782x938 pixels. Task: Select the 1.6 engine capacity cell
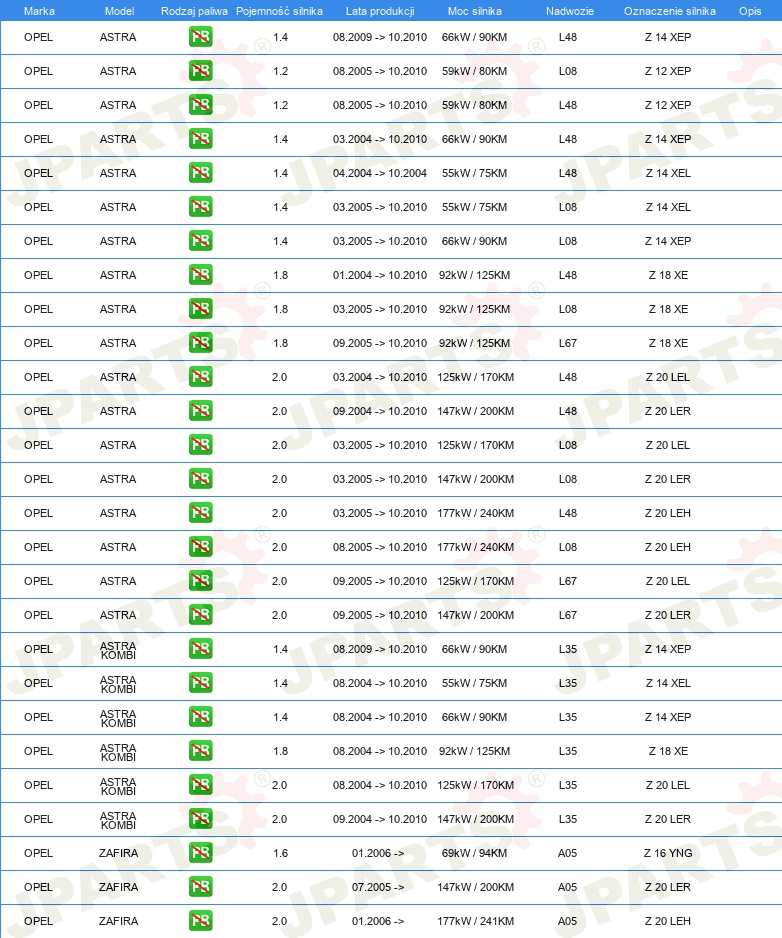pos(280,853)
